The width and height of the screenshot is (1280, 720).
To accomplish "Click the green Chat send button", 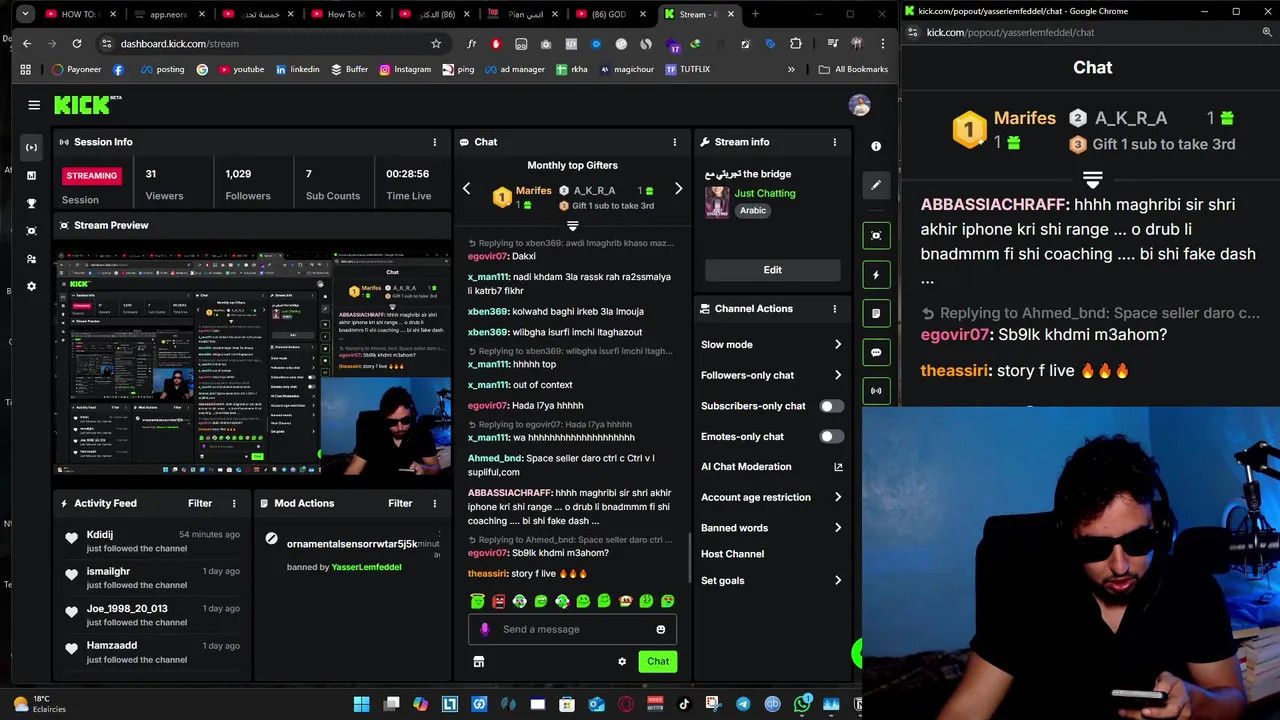I will click(x=658, y=661).
